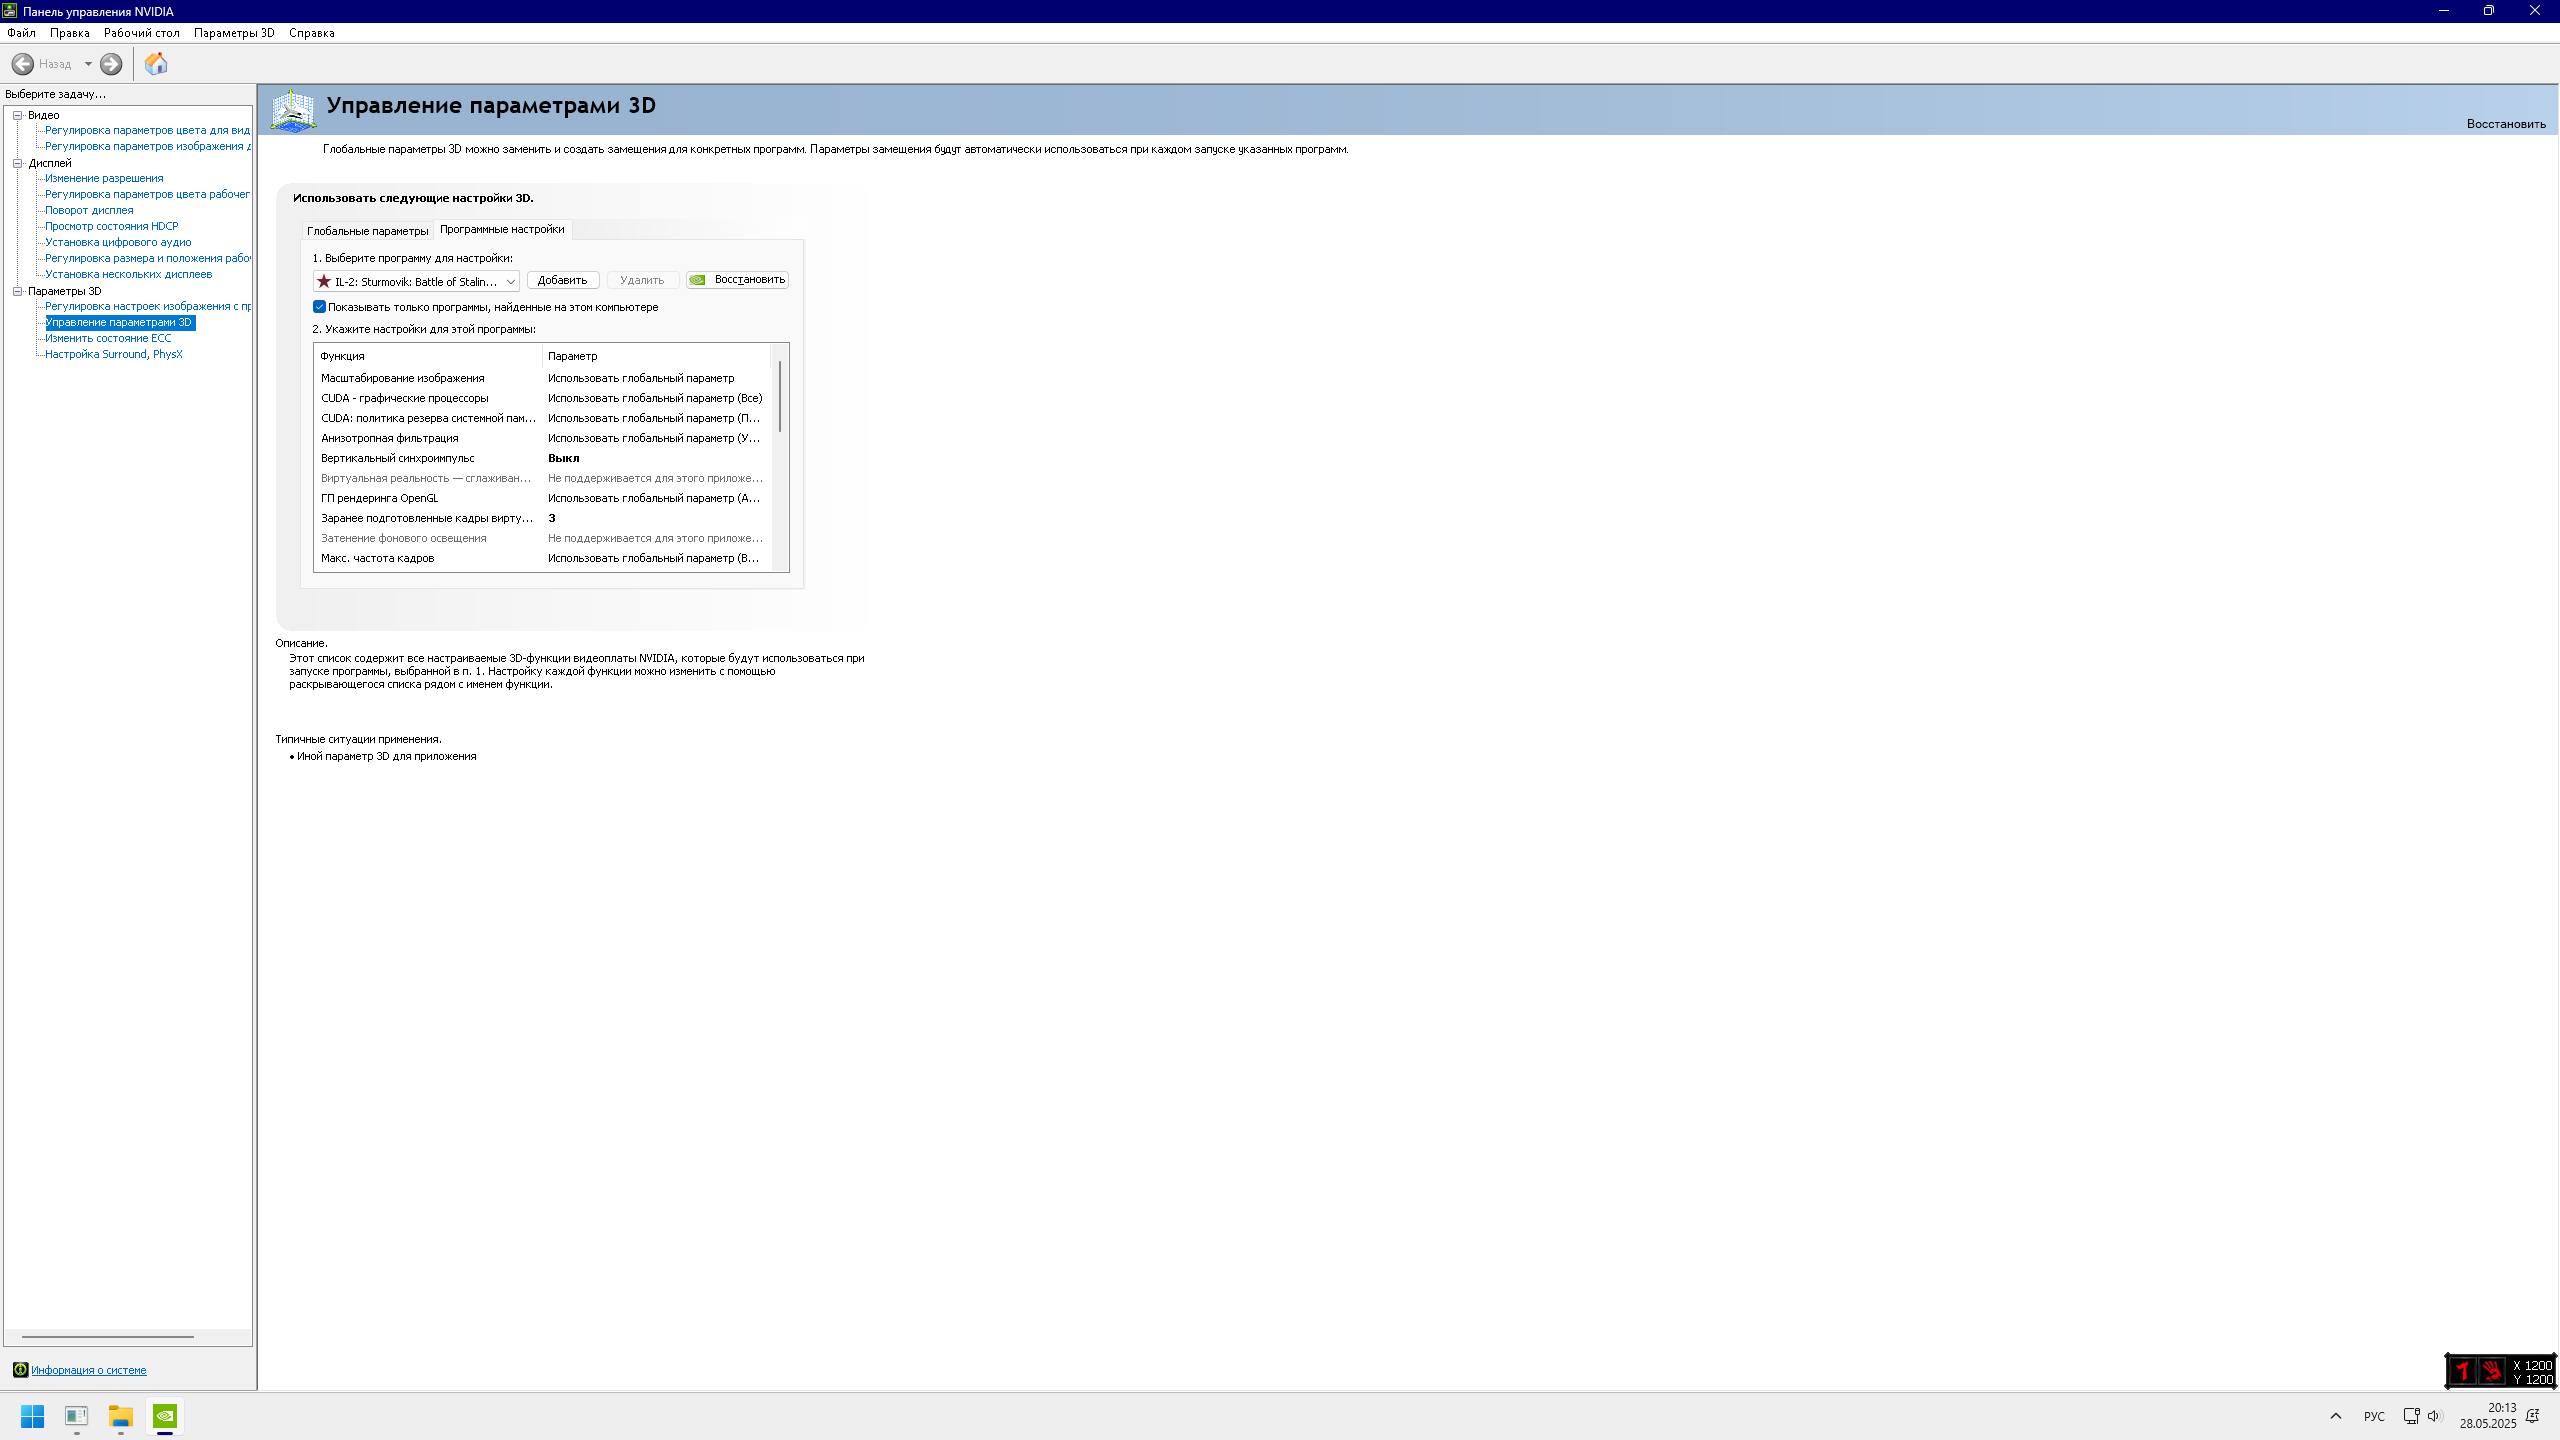Open the Back history dropdown arrow
The height and width of the screenshot is (1440, 2560).
click(x=88, y=64)
